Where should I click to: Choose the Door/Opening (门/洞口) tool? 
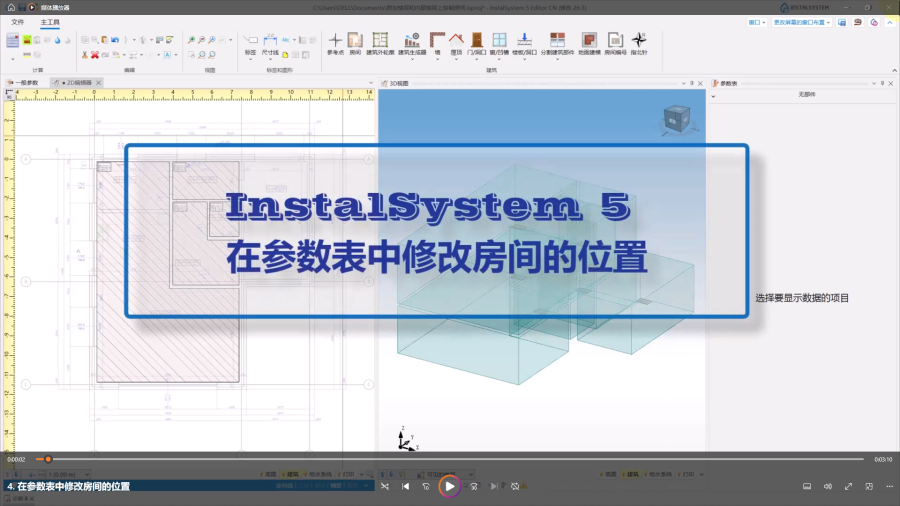476,42
